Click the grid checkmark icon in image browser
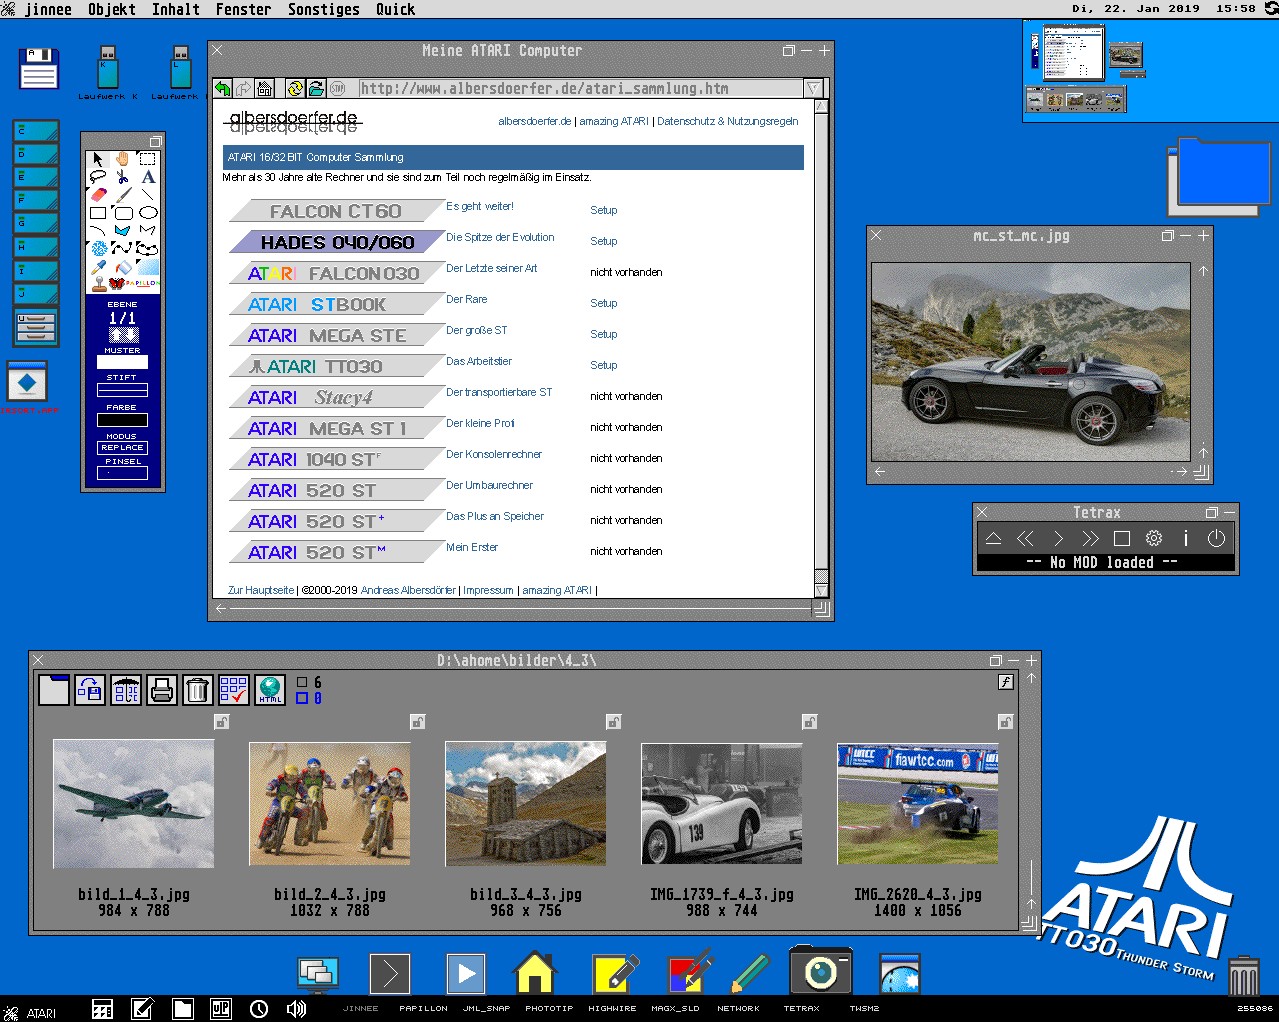1279x1022 pixels. [233, 689]
